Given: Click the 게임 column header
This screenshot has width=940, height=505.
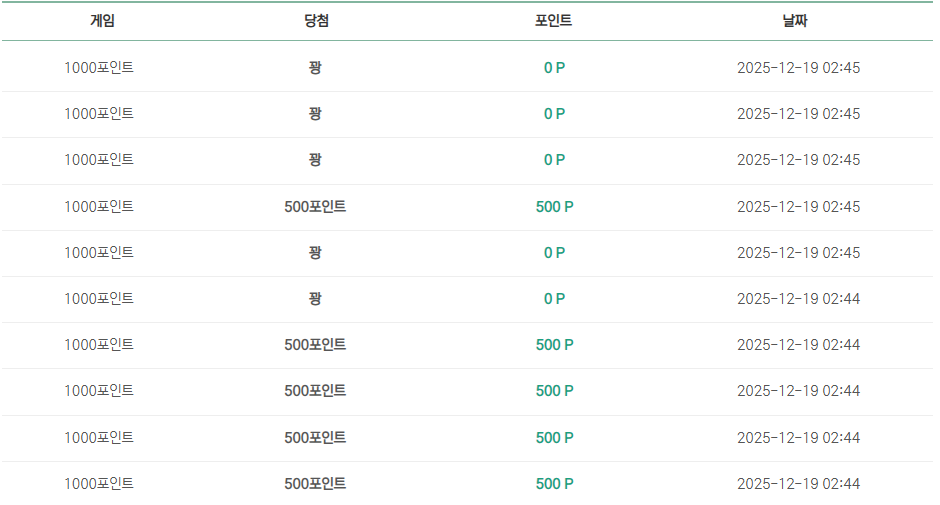Looking at the screenshot, I should coord(103,21).
